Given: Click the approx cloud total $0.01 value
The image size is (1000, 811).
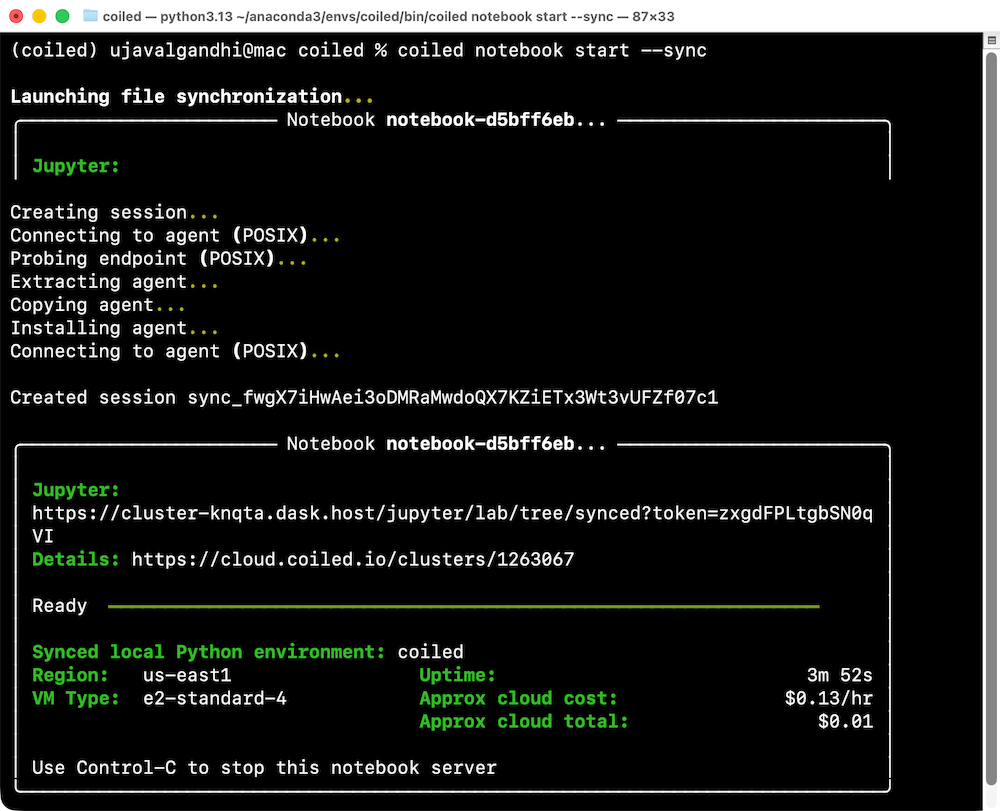Looking at the screenshot, I should click(x=845, y=721).
